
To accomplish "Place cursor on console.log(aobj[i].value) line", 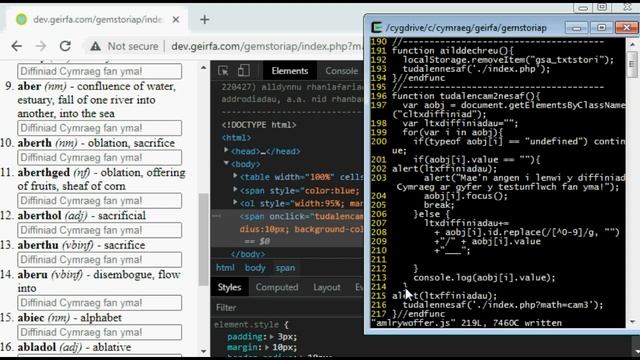I will (484, 278).
